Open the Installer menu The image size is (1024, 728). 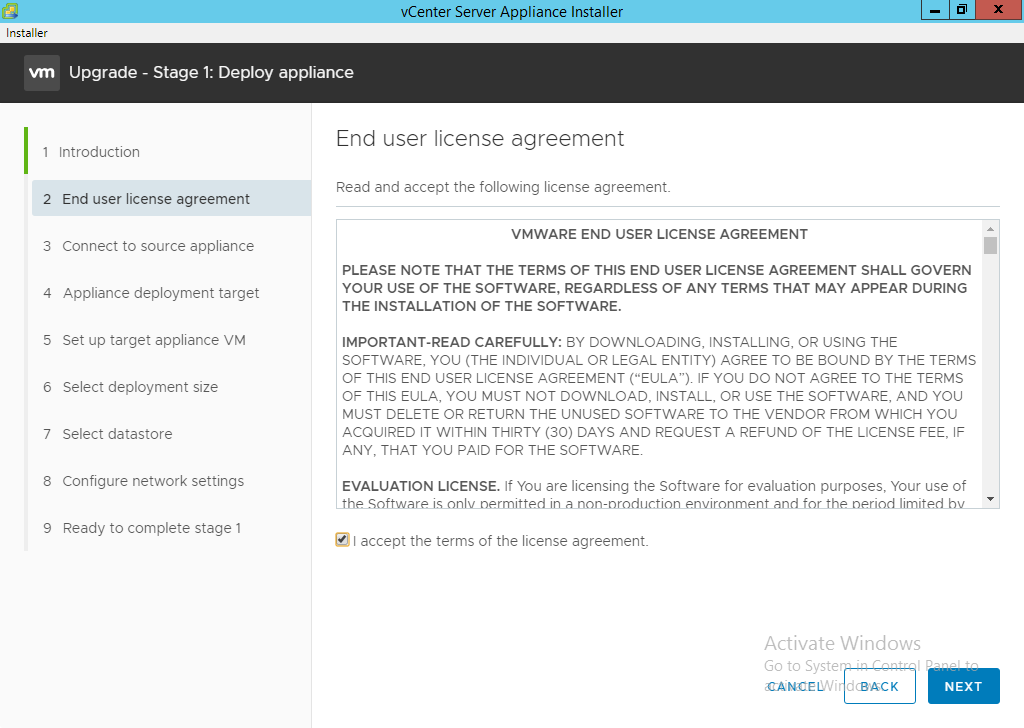point(27,33)
